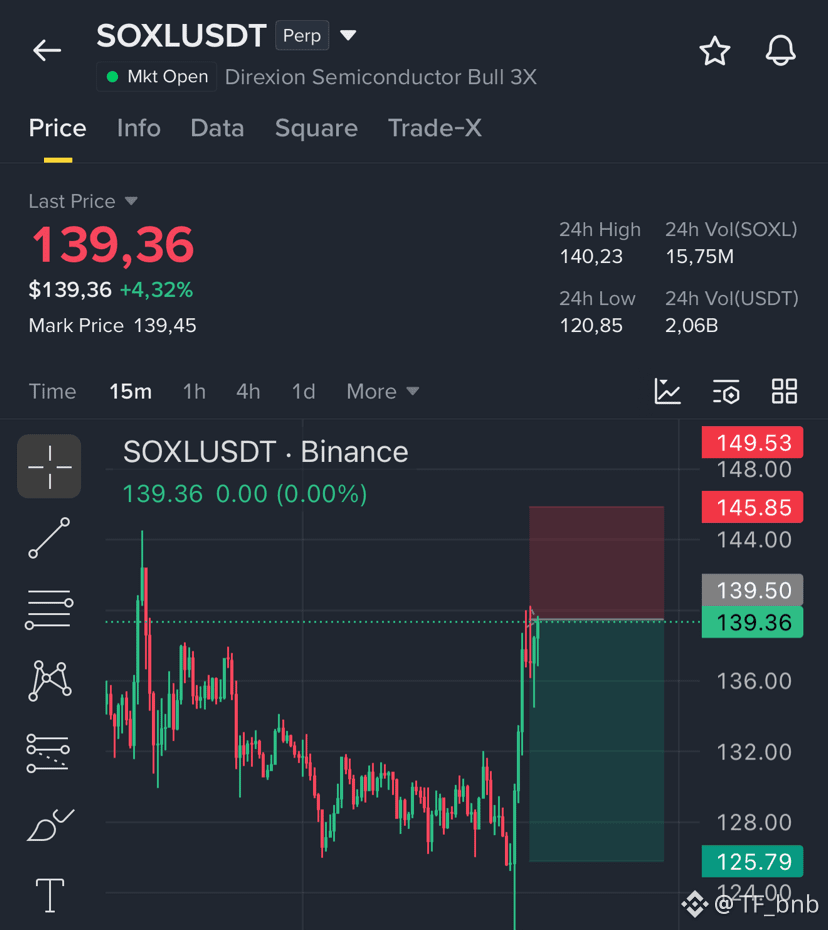Switch chart to 1h interval
This screenshot has width=828, height=930.
click(194, 391)
